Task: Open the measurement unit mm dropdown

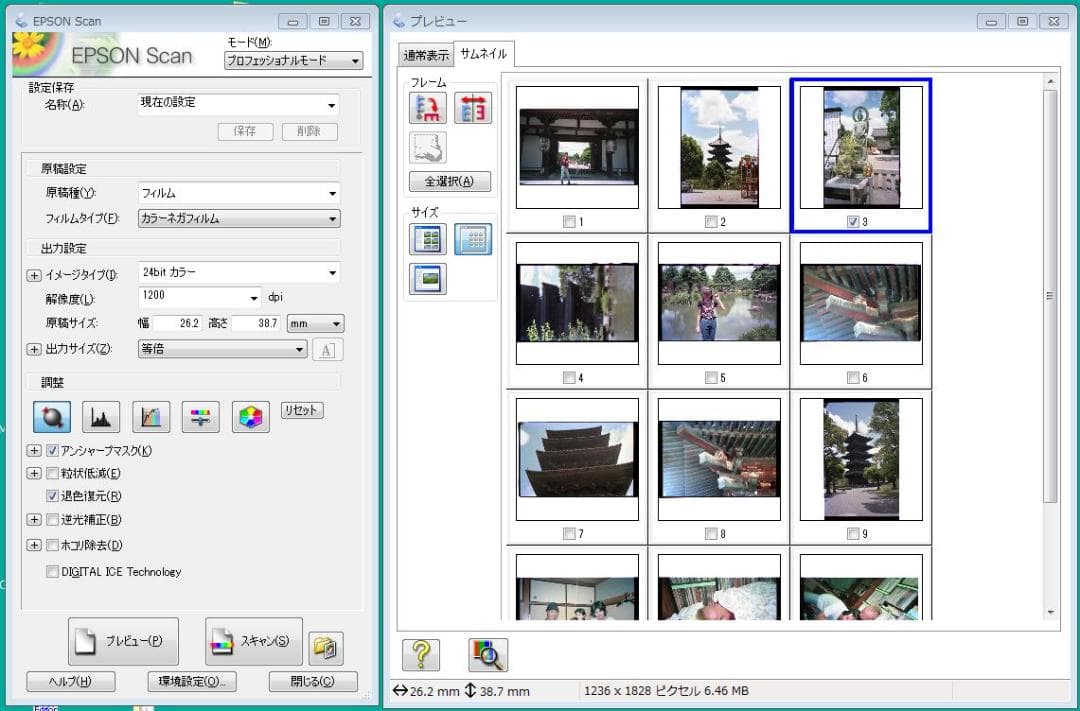Action: click(x=315, y=323)
